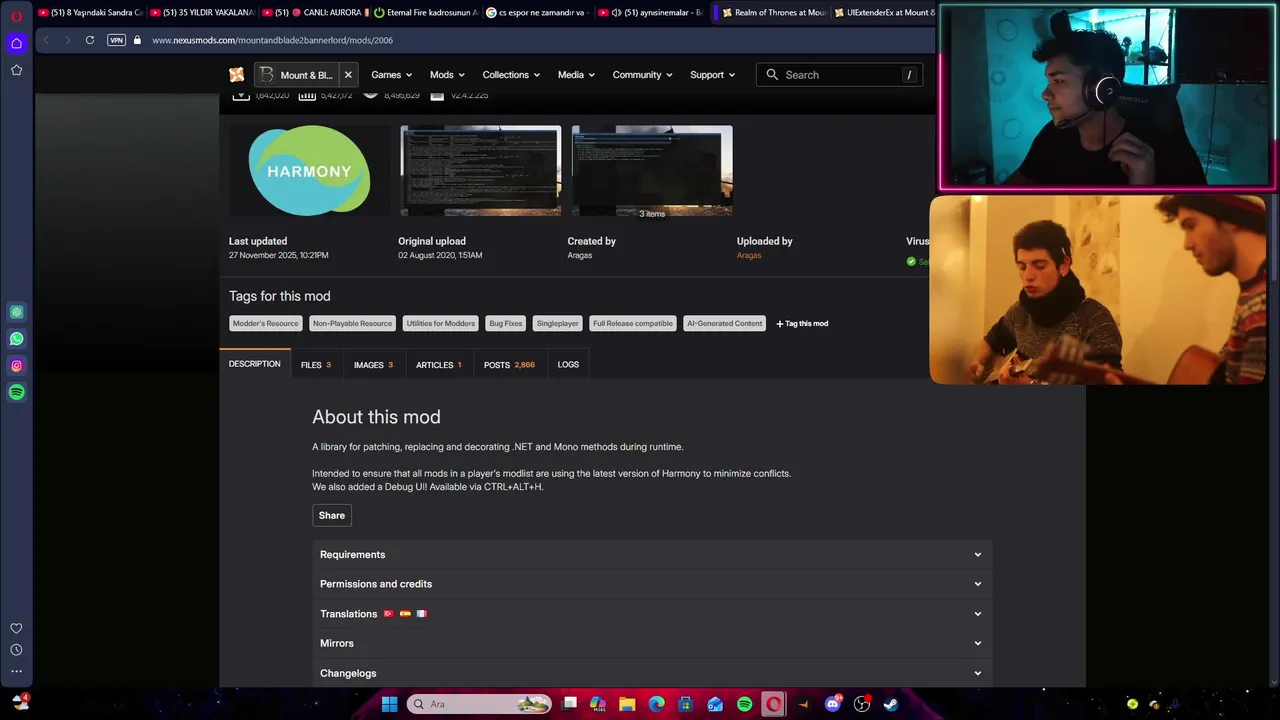Open Spotify in Opera sidebar
This screenshot has width=1280, height=720.
(x=16, y=392)
